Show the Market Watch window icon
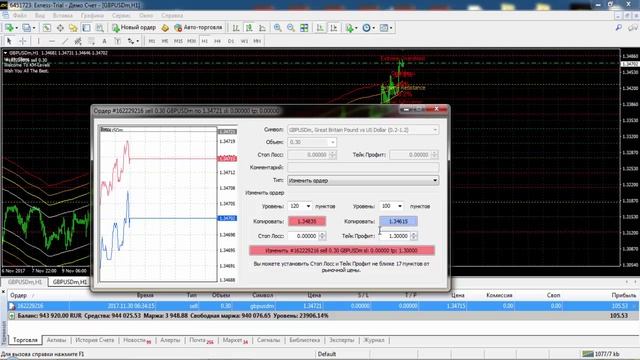The width and height of the screenshot is (640, 360). point(47,28)
